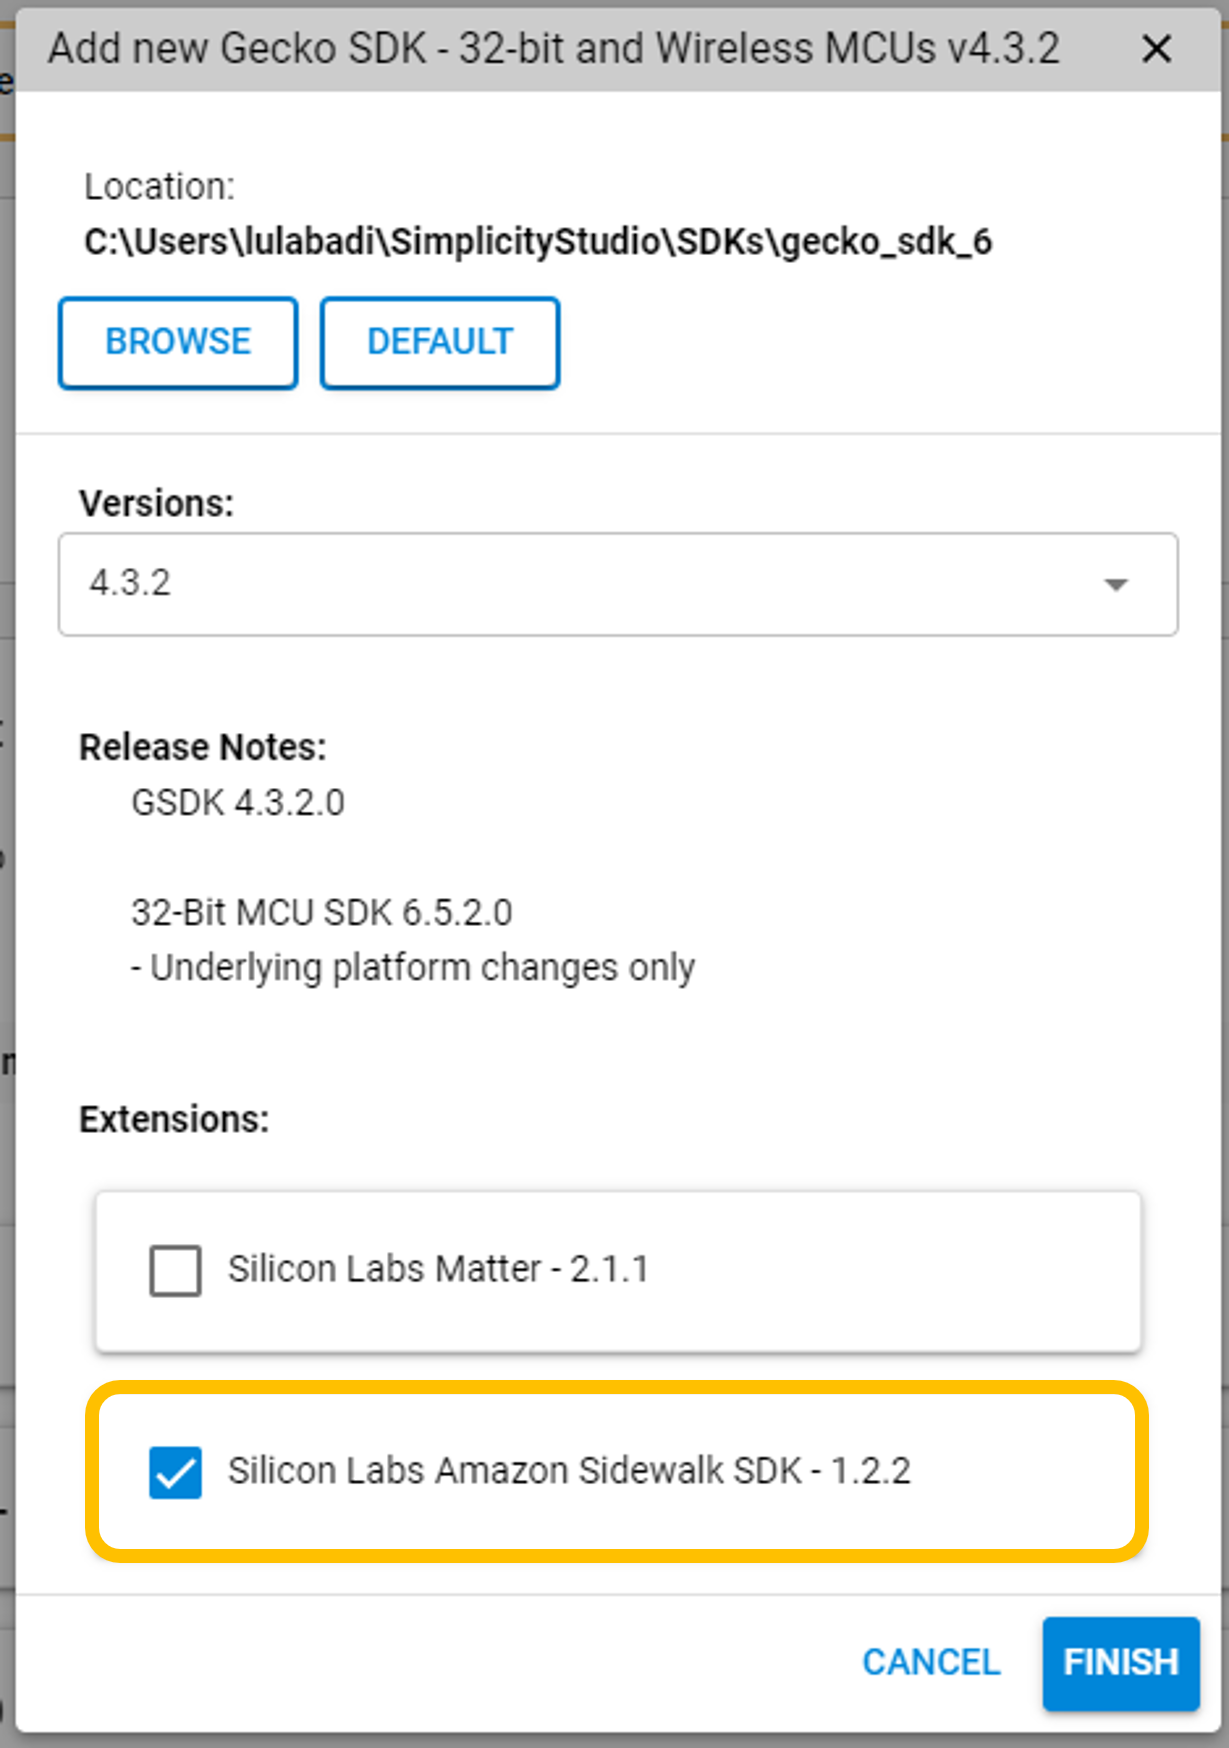Click the Silicon Labs Matter 2.1.1 label
Screen dimensions: 1229x1748
(x=441, y=1268)
